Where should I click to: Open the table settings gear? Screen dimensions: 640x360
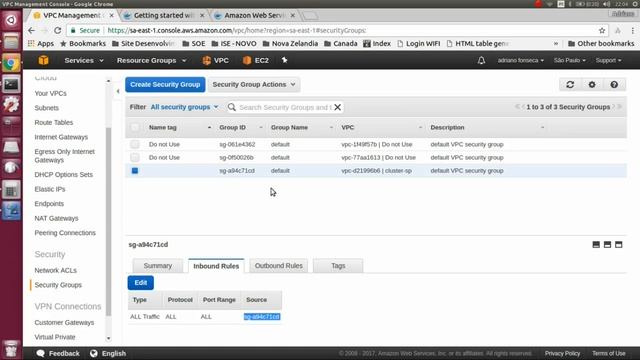pyautogui.click(x=592, y=84)
